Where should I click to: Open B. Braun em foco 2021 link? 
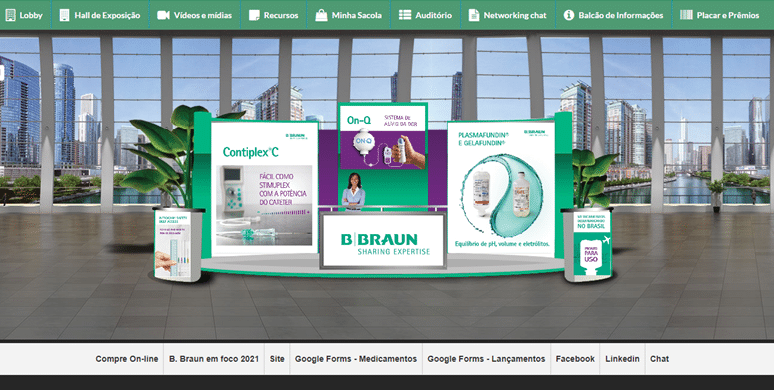214,359
